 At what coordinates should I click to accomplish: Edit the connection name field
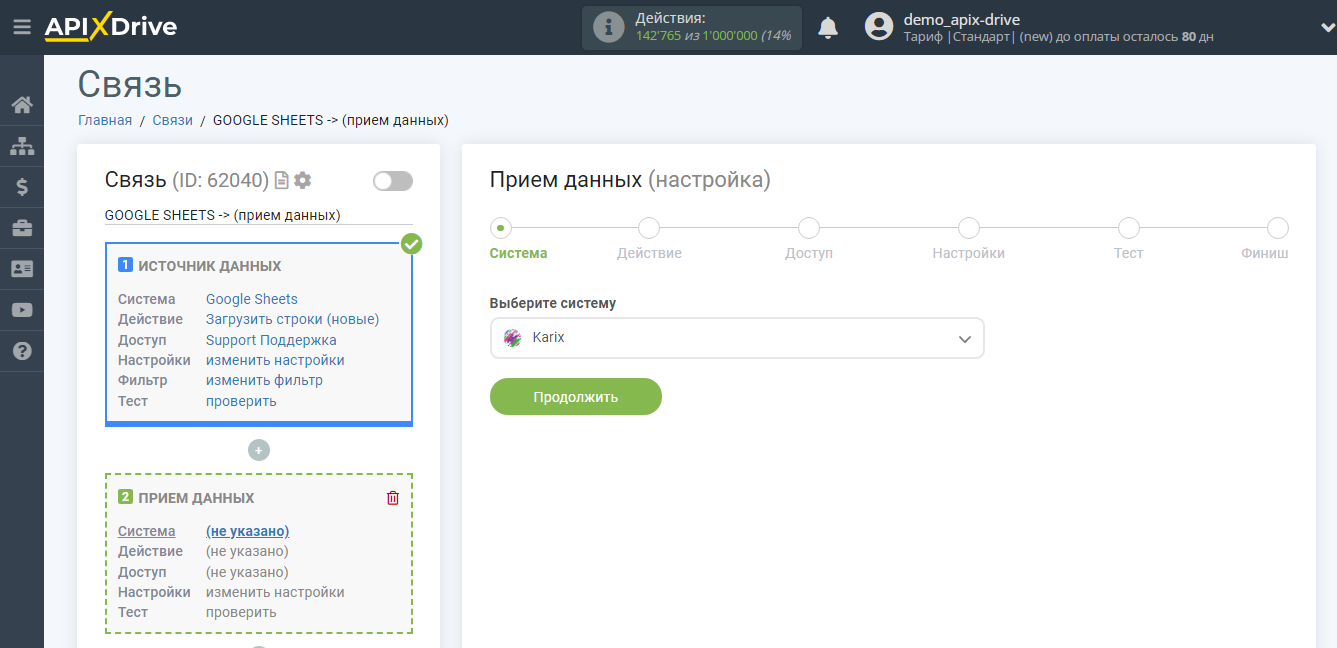259,215
